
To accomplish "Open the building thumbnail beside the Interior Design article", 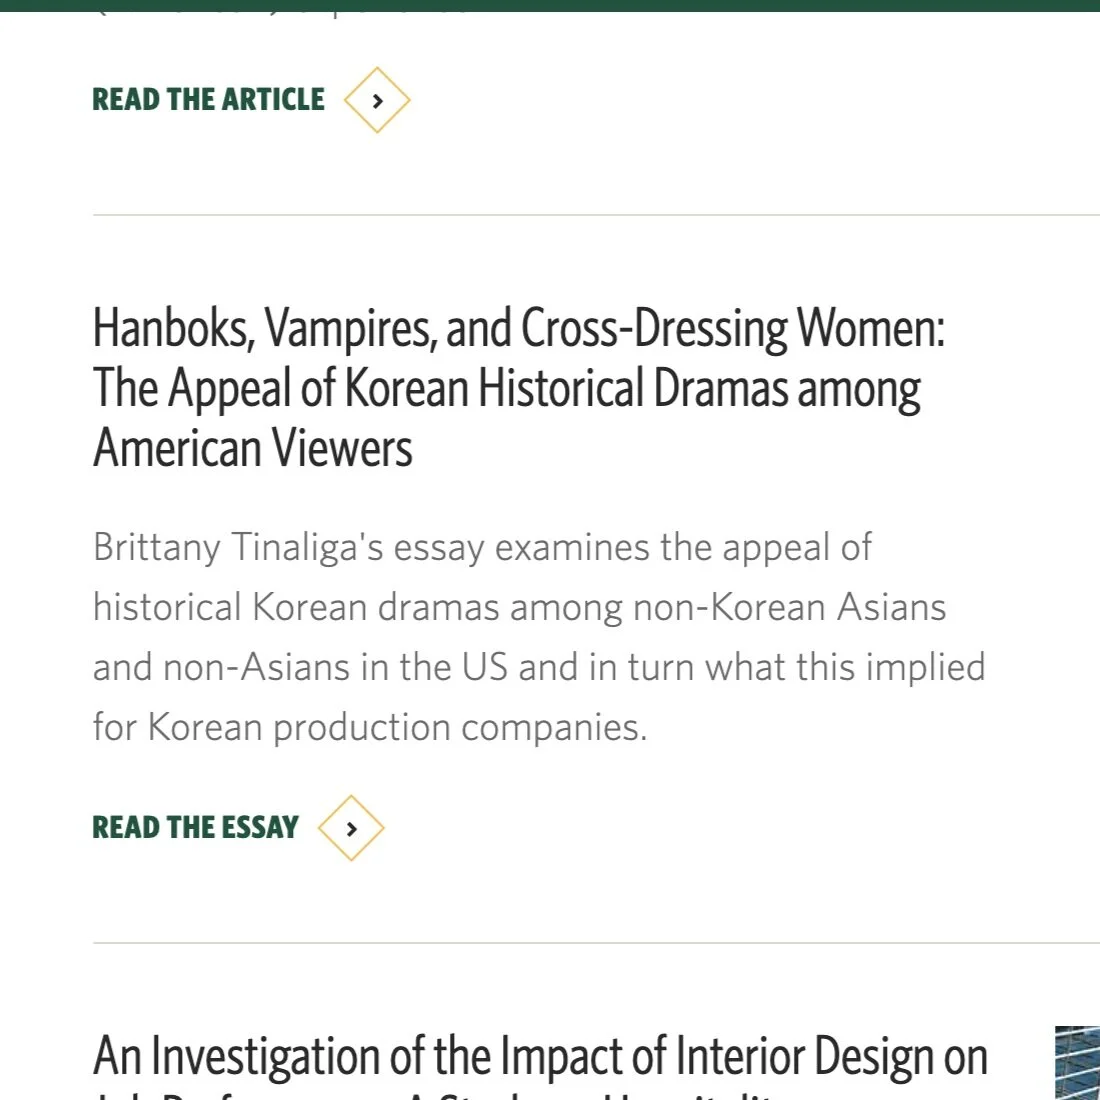I will tap(1078, 1063).
